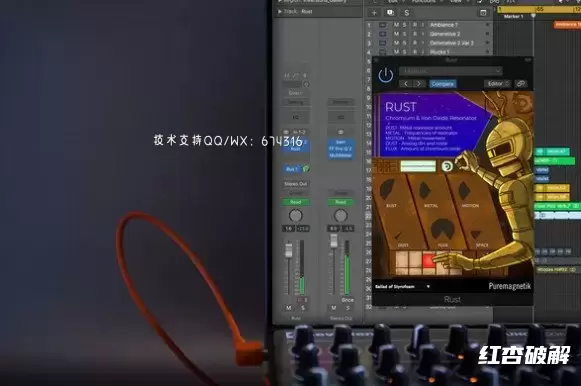Open the Editor view dropdown in plugin header
This screenshot has width=581, height=386.
click(498, 84)
